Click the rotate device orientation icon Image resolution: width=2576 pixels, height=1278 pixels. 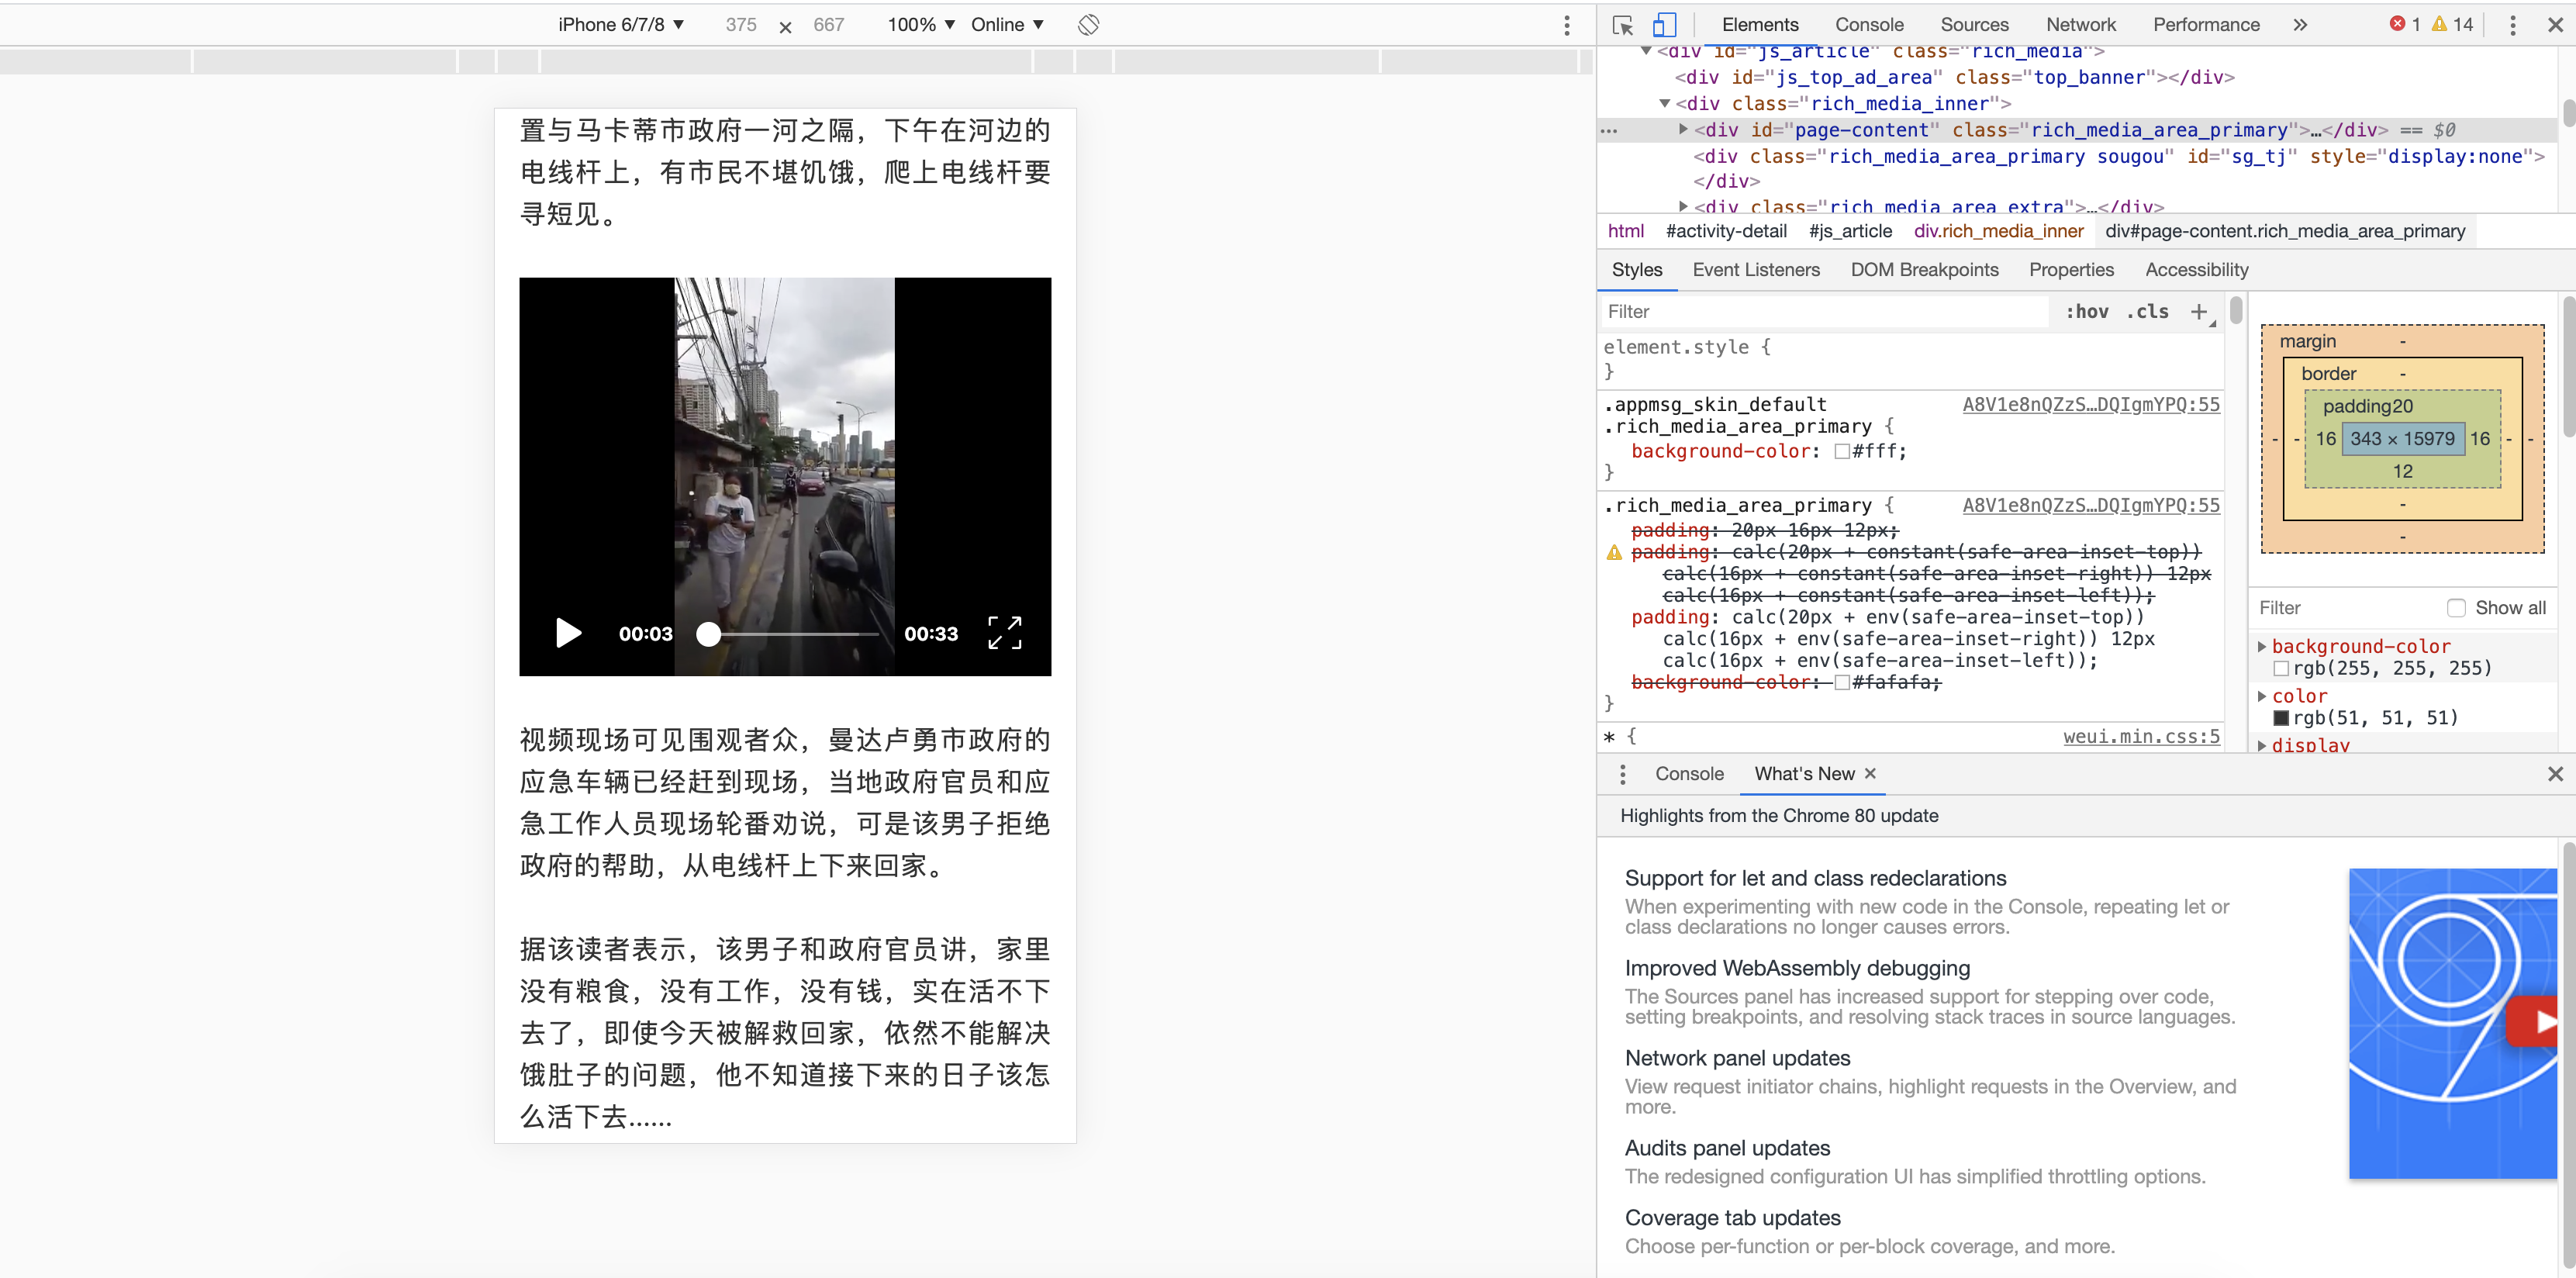(1088, 25)
